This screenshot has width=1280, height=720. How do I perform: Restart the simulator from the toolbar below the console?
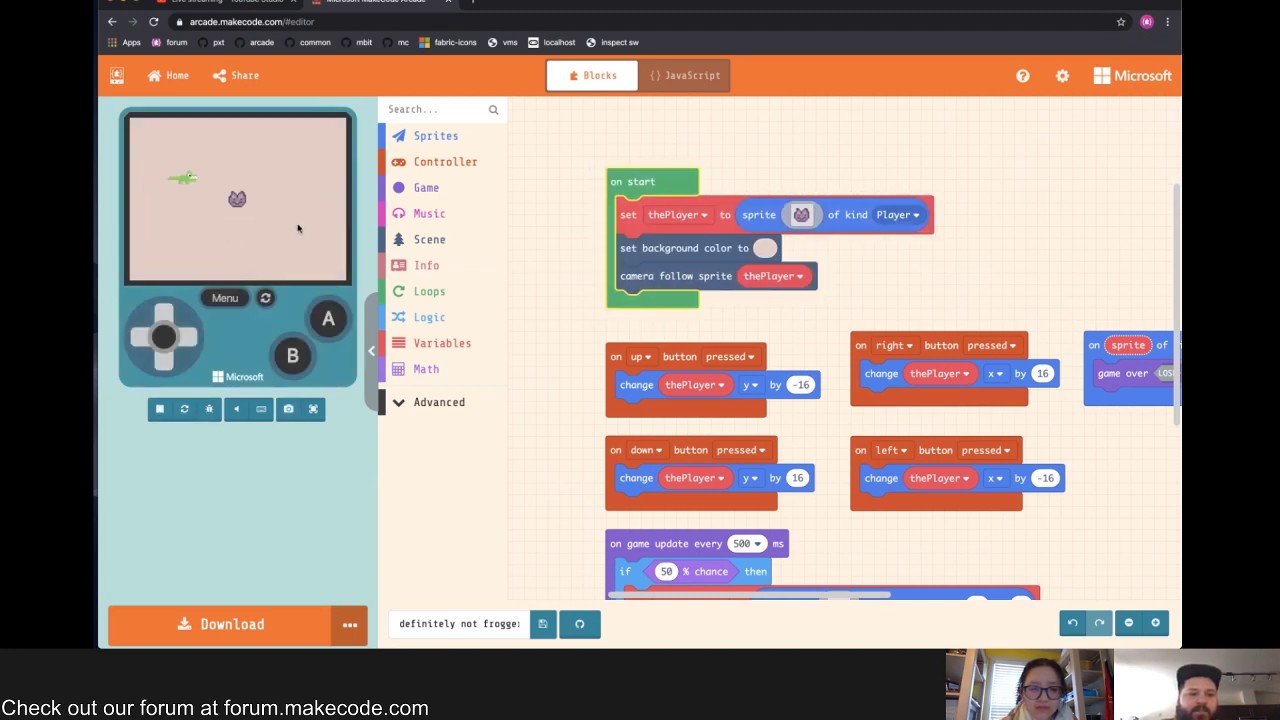(184, 409)
